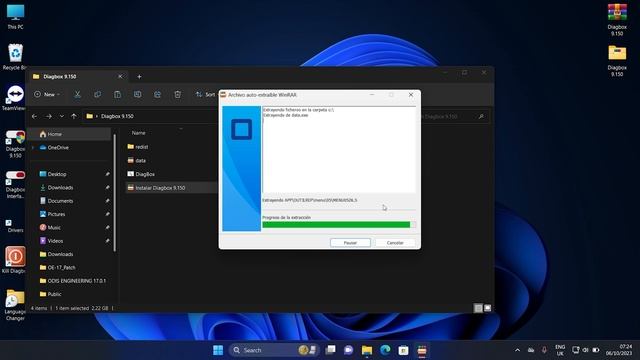Click the WinRAR icon in the taskbar
Image resolution: width=640 pixels, height=360 pixels.
click(422, 350)
